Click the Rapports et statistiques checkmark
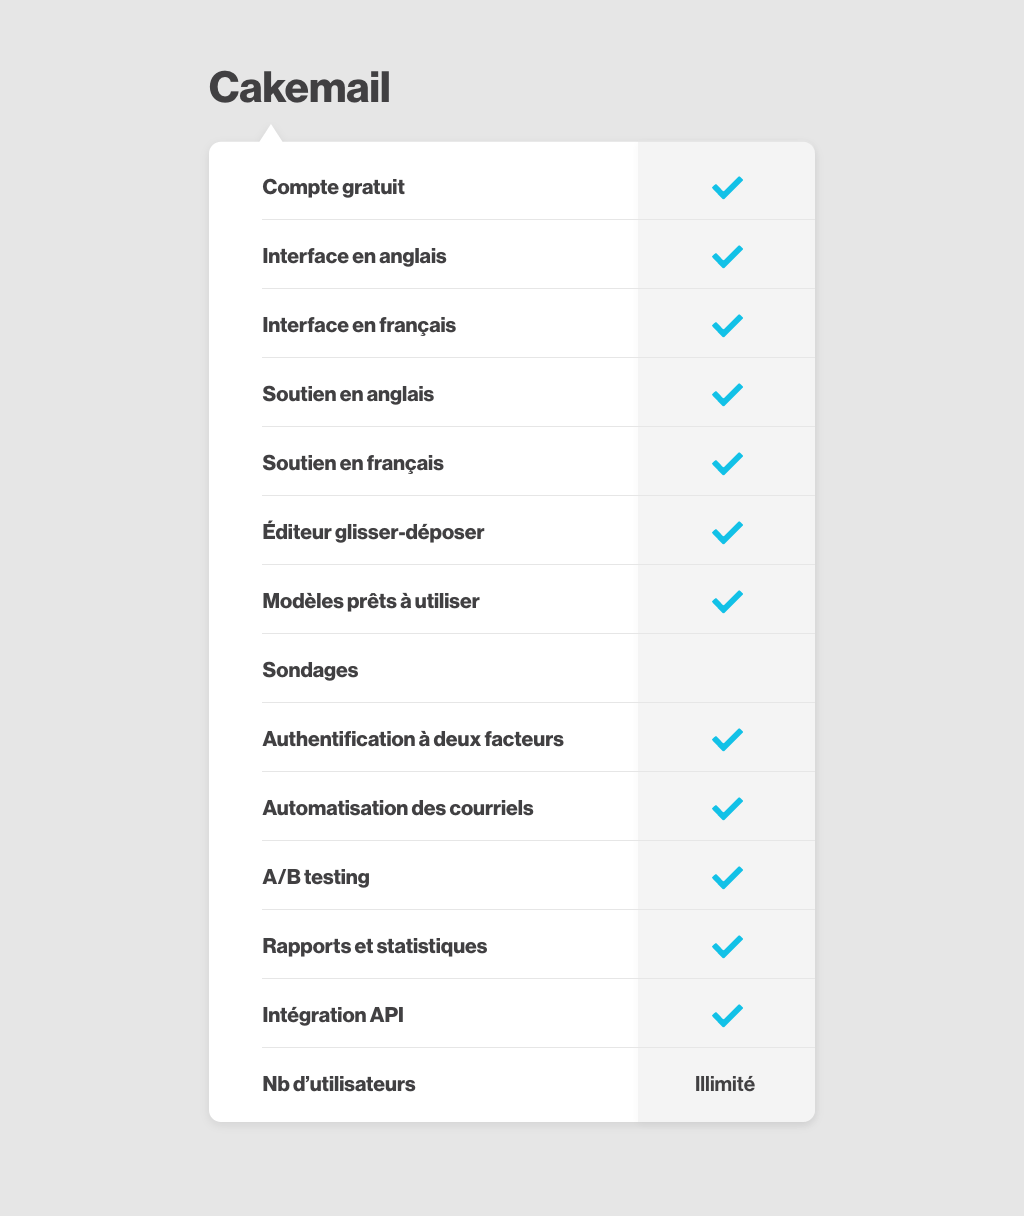 (727, 946)
